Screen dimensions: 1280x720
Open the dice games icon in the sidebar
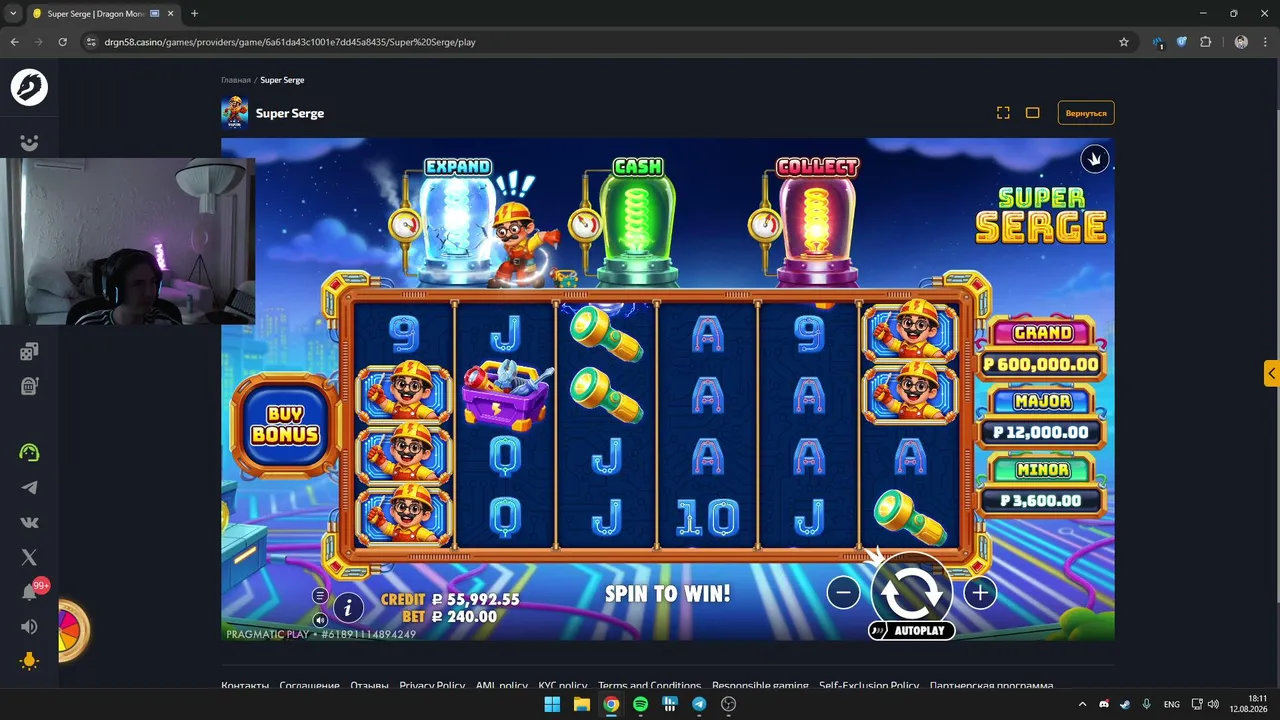(x=29, y=351)
